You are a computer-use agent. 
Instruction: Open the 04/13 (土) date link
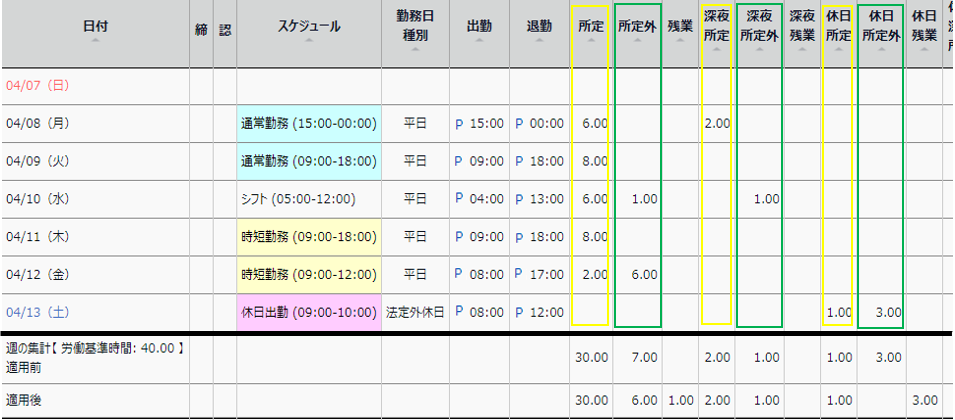pos(43,313)
